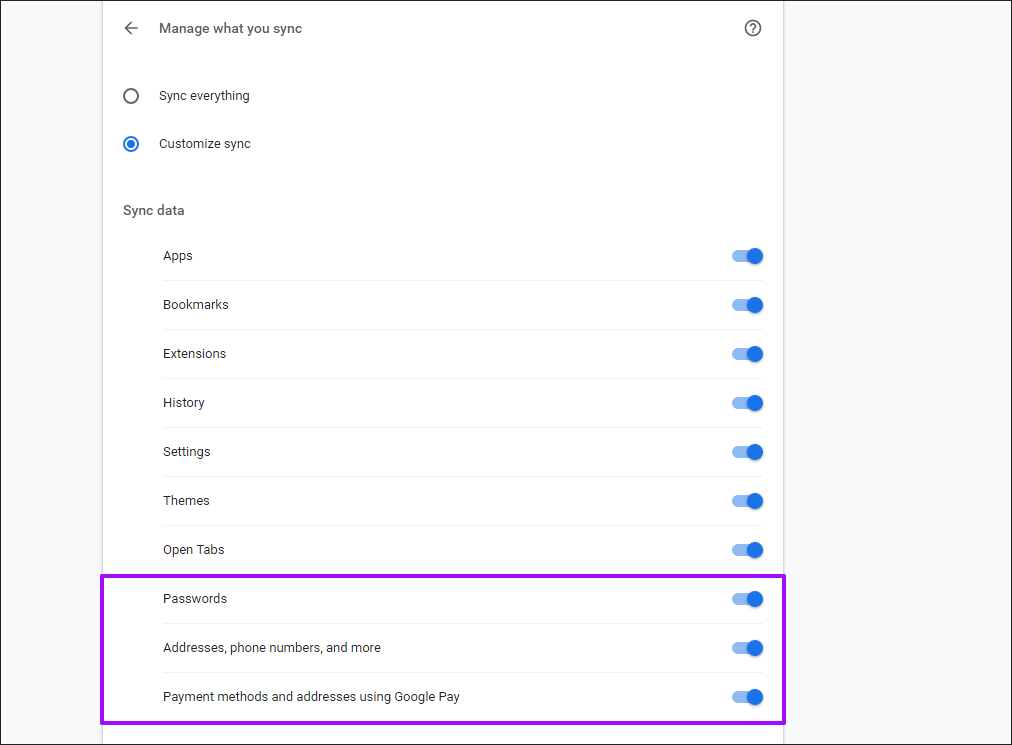Disable the Passwords sync toggle

(747, 599)
